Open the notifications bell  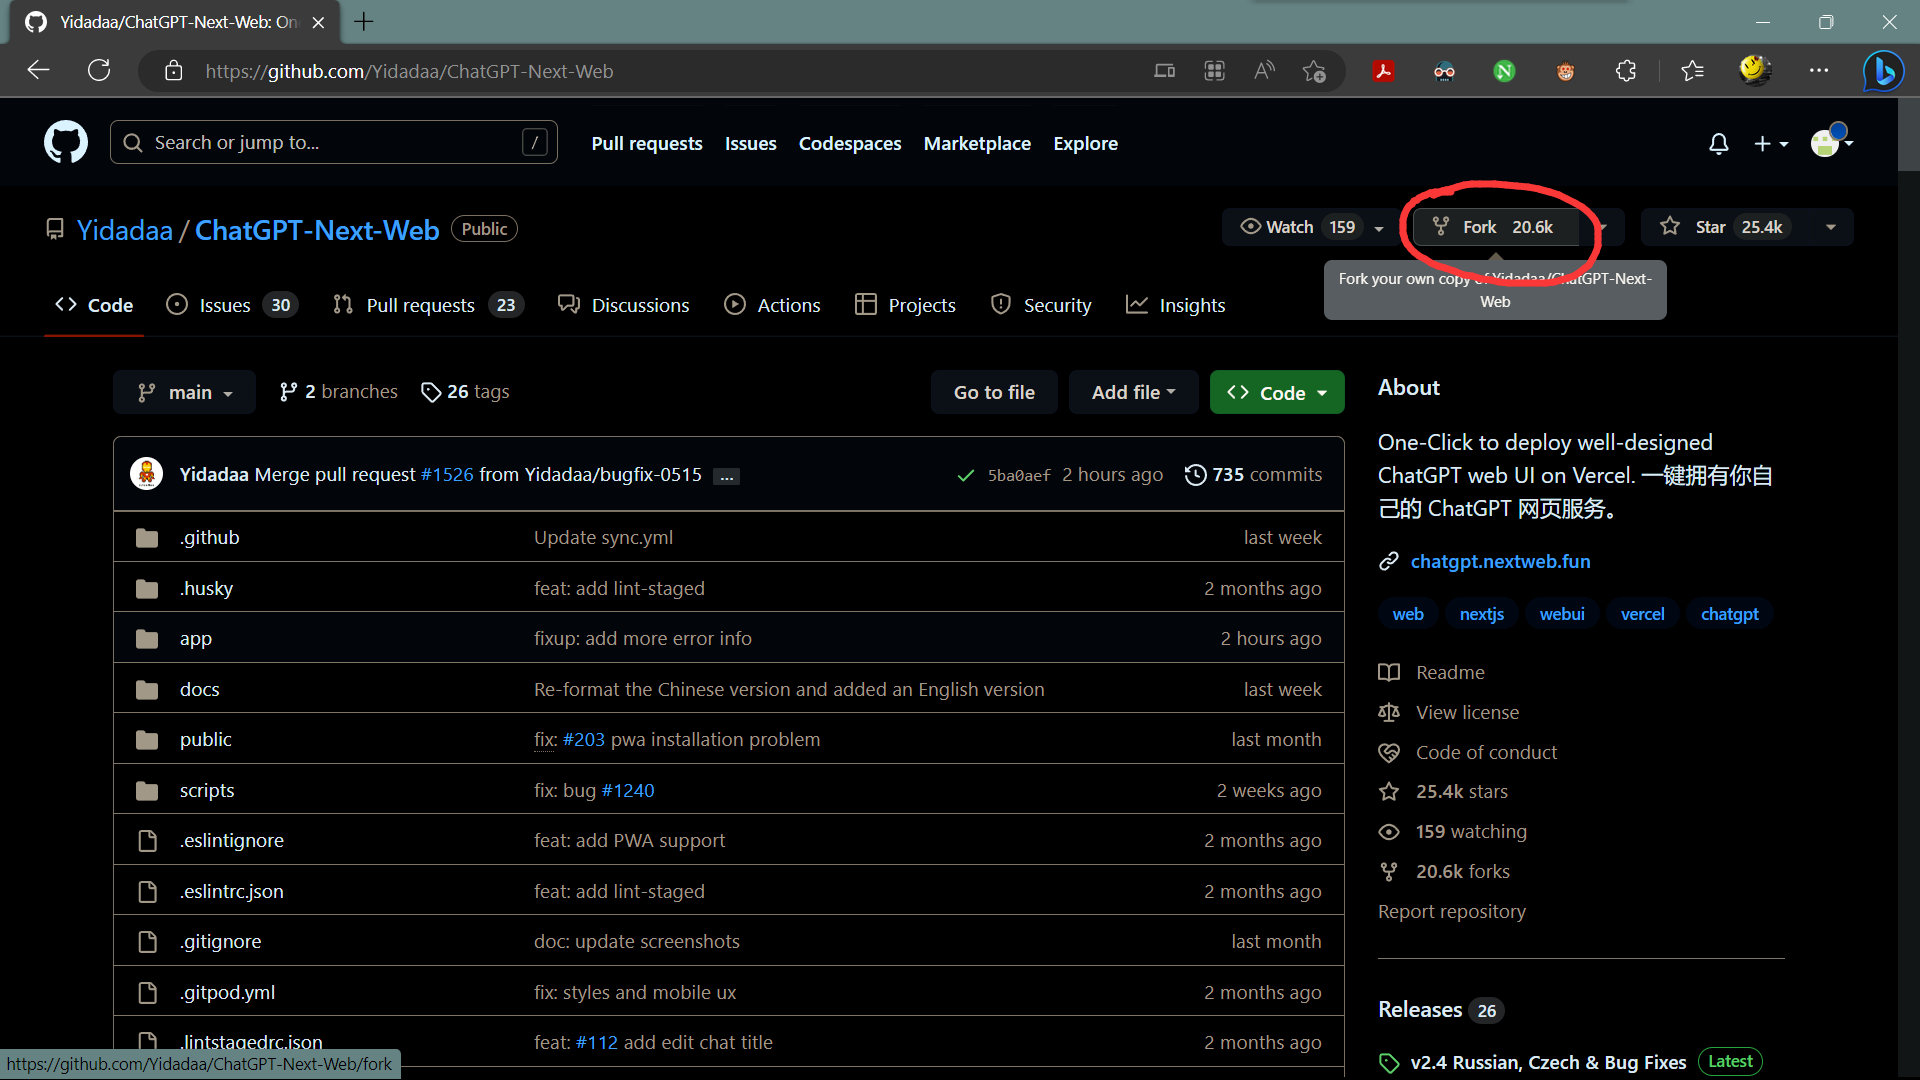point(1718,144)
